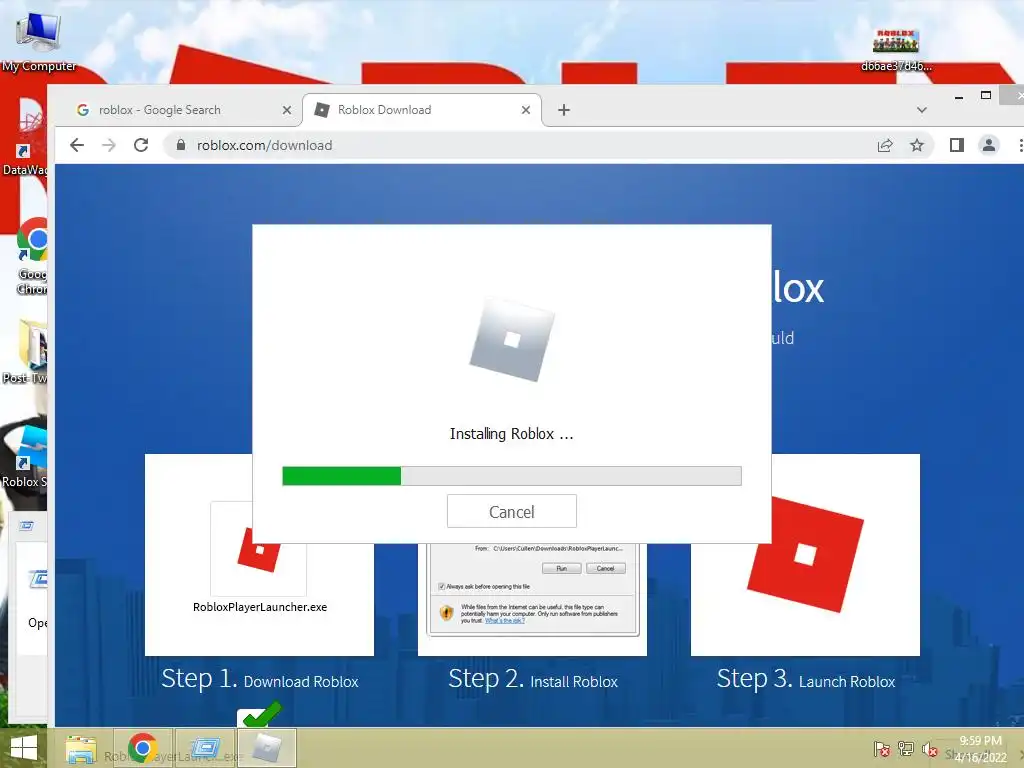The height and width of the screenshot is (768, 1024).
Task: Go back to the previous page
Action: point(77,145)
